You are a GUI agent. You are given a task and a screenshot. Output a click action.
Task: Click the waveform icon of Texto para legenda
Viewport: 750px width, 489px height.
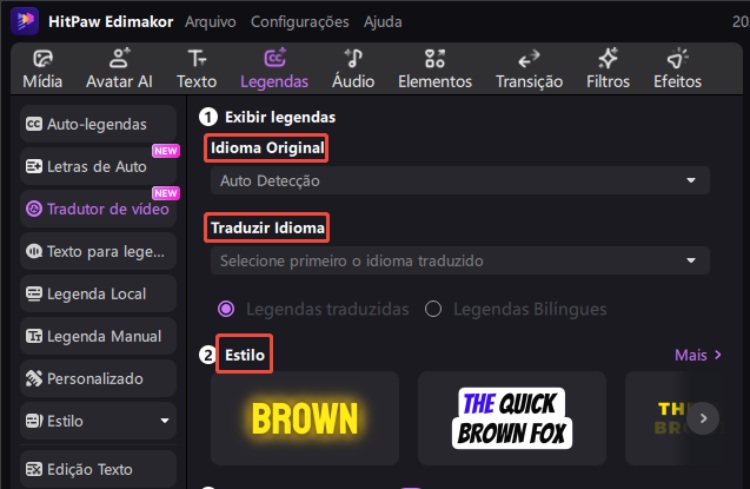click(x=33, y=251)
